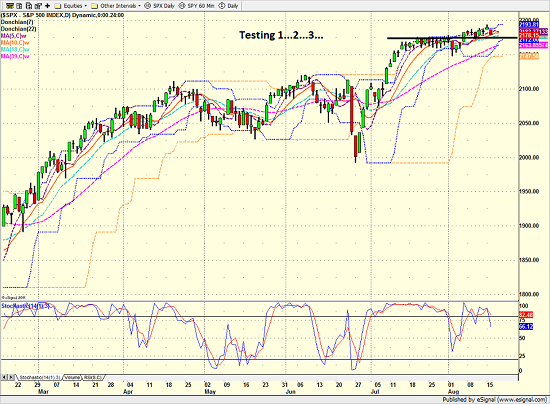Click the right tab-scroll arrow
550x404 pixels.
[11, 377]
